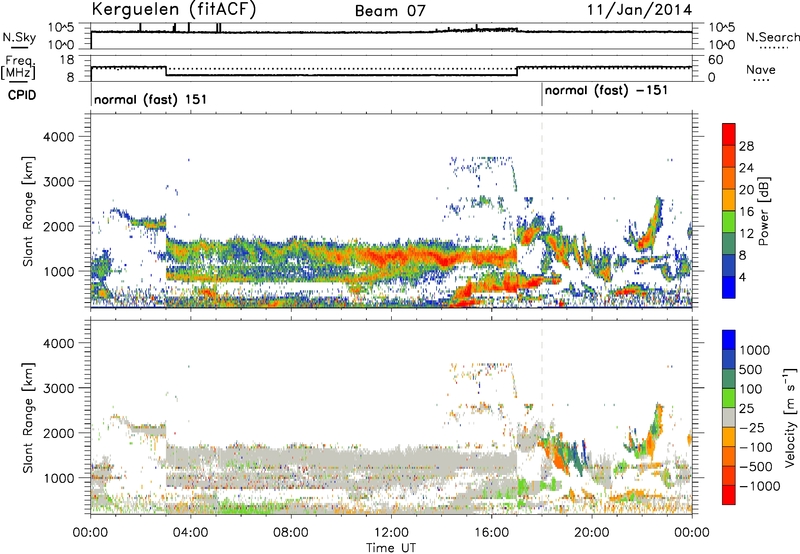Click the '08:00' time tick label
Screen dimensions: 800x554
click(x=291, y=533)
